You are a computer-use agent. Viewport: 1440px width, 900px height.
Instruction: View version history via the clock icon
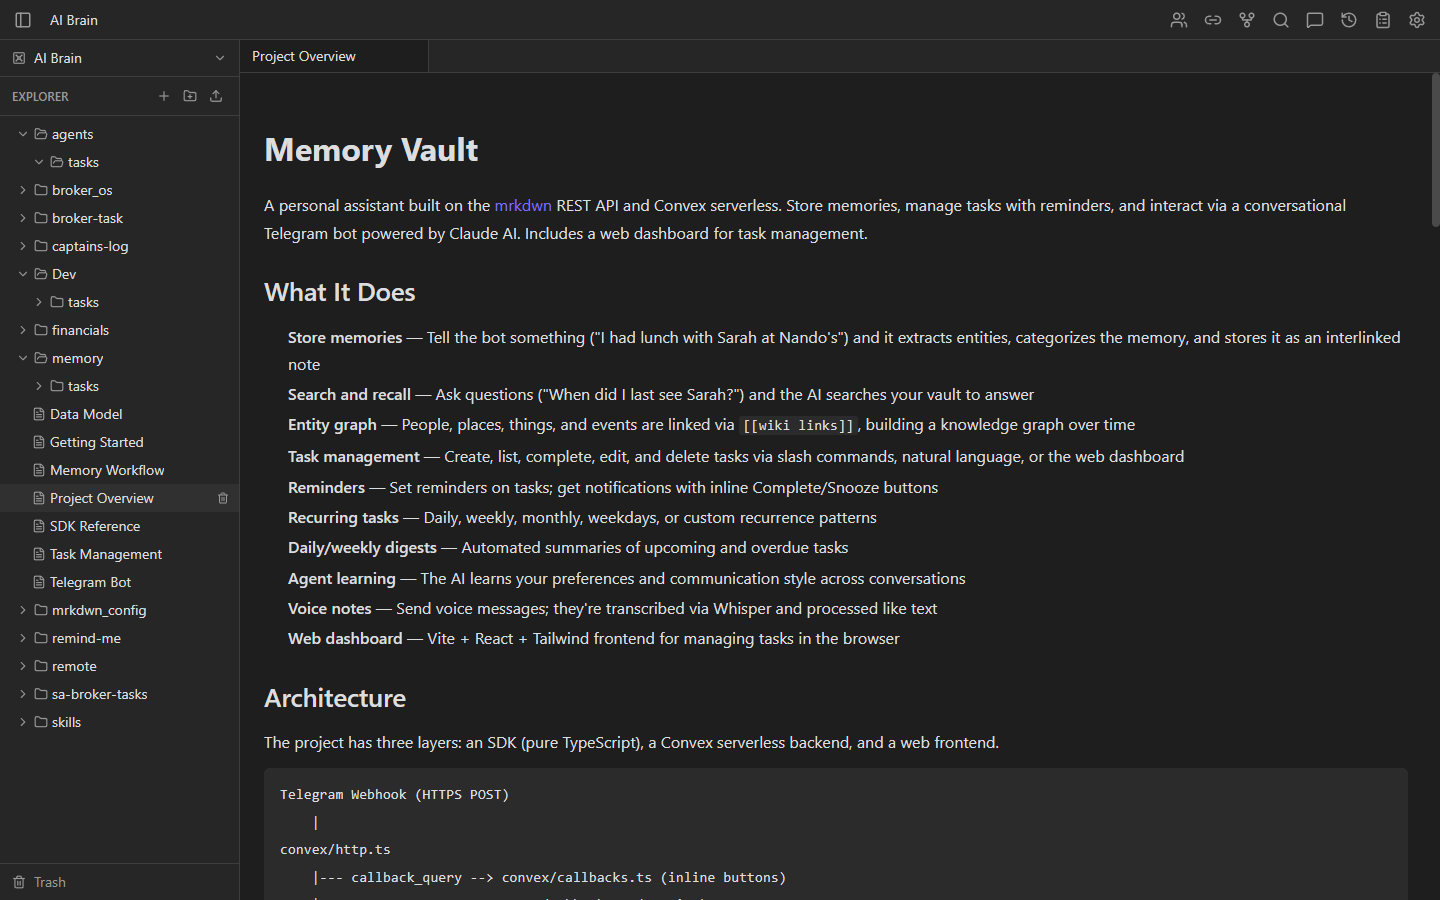[1348, 19]
